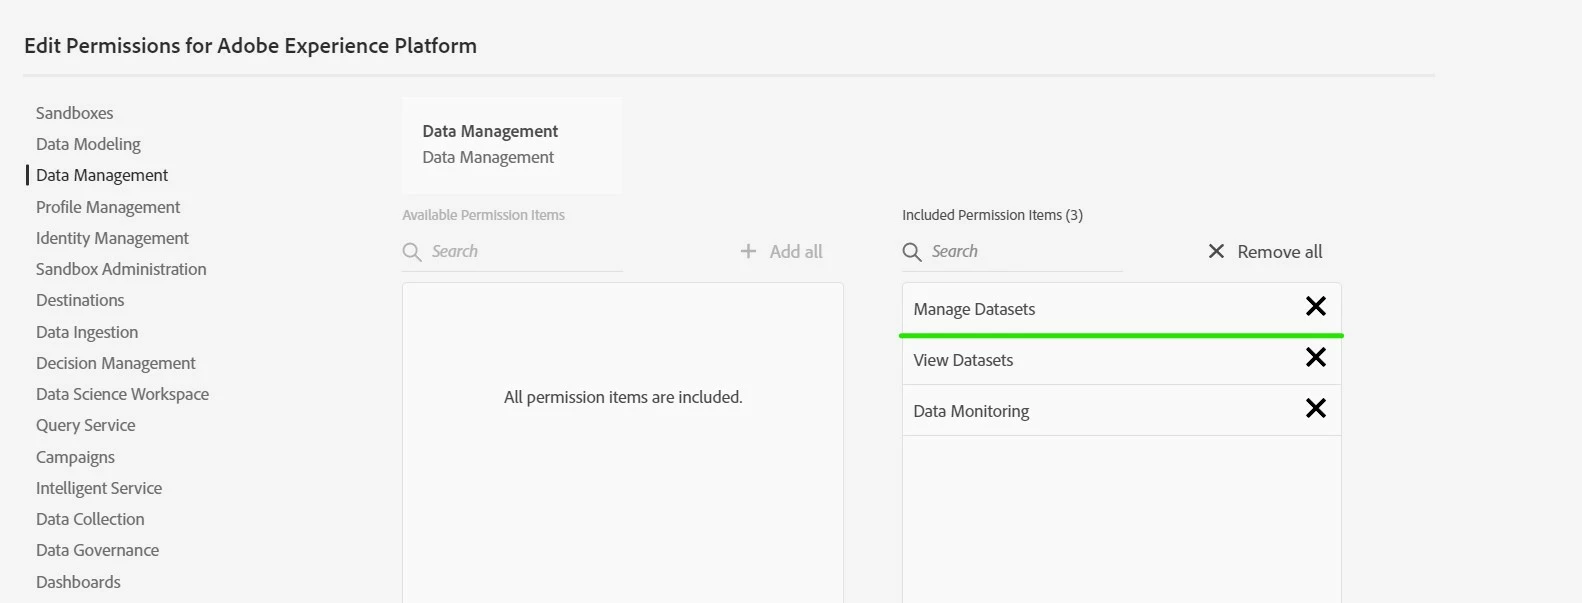Viewport: 1582px width, 603px height.
Task: Select the Query Service category
Action: point(86,425)
